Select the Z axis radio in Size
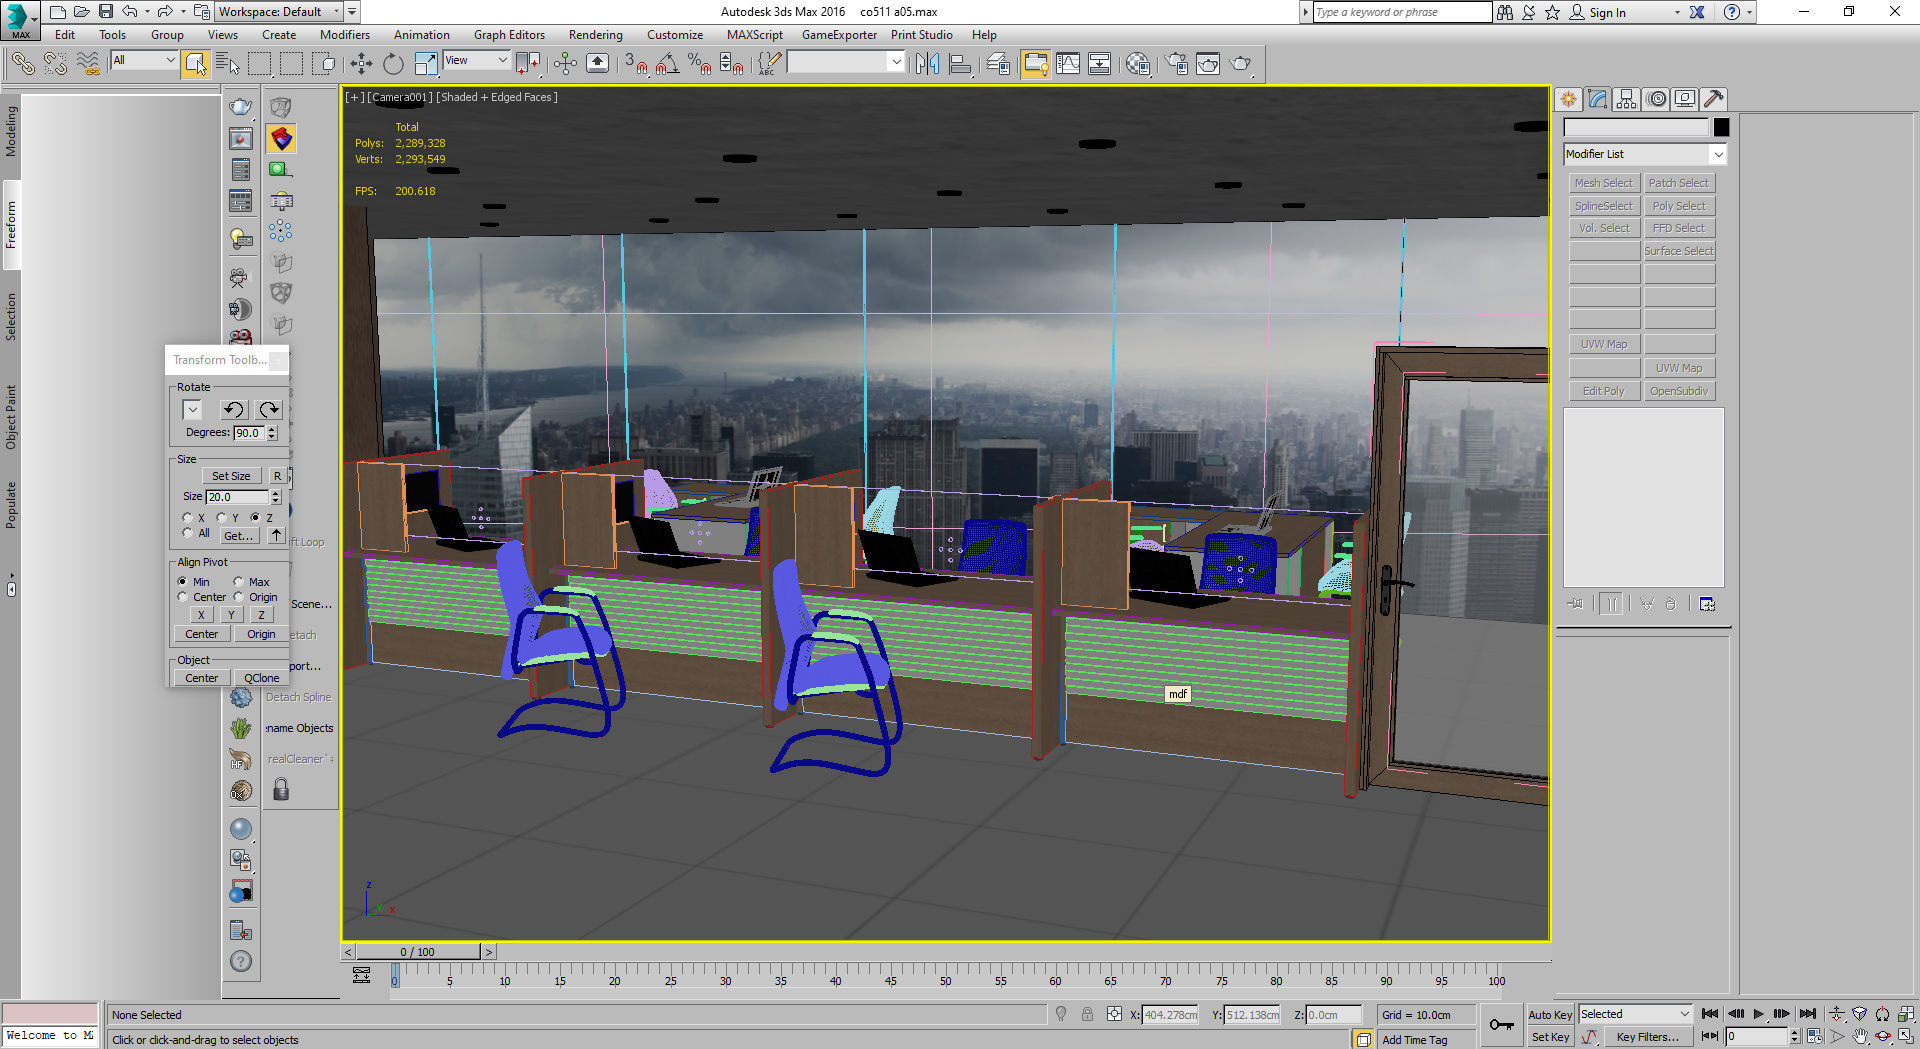Image resolution: width=1920 pixels, height=1049 pixels. click(x=255, y=517)
